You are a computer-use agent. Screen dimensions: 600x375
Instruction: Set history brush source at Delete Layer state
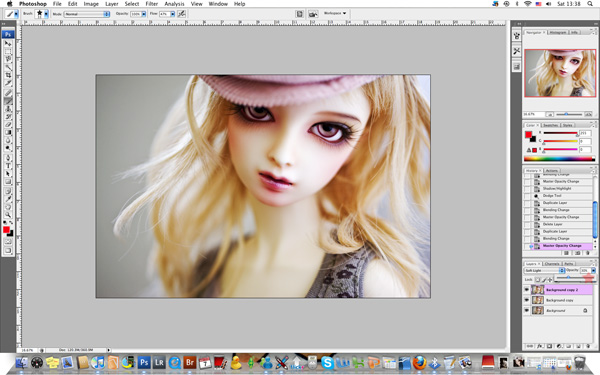click(528, 224)
